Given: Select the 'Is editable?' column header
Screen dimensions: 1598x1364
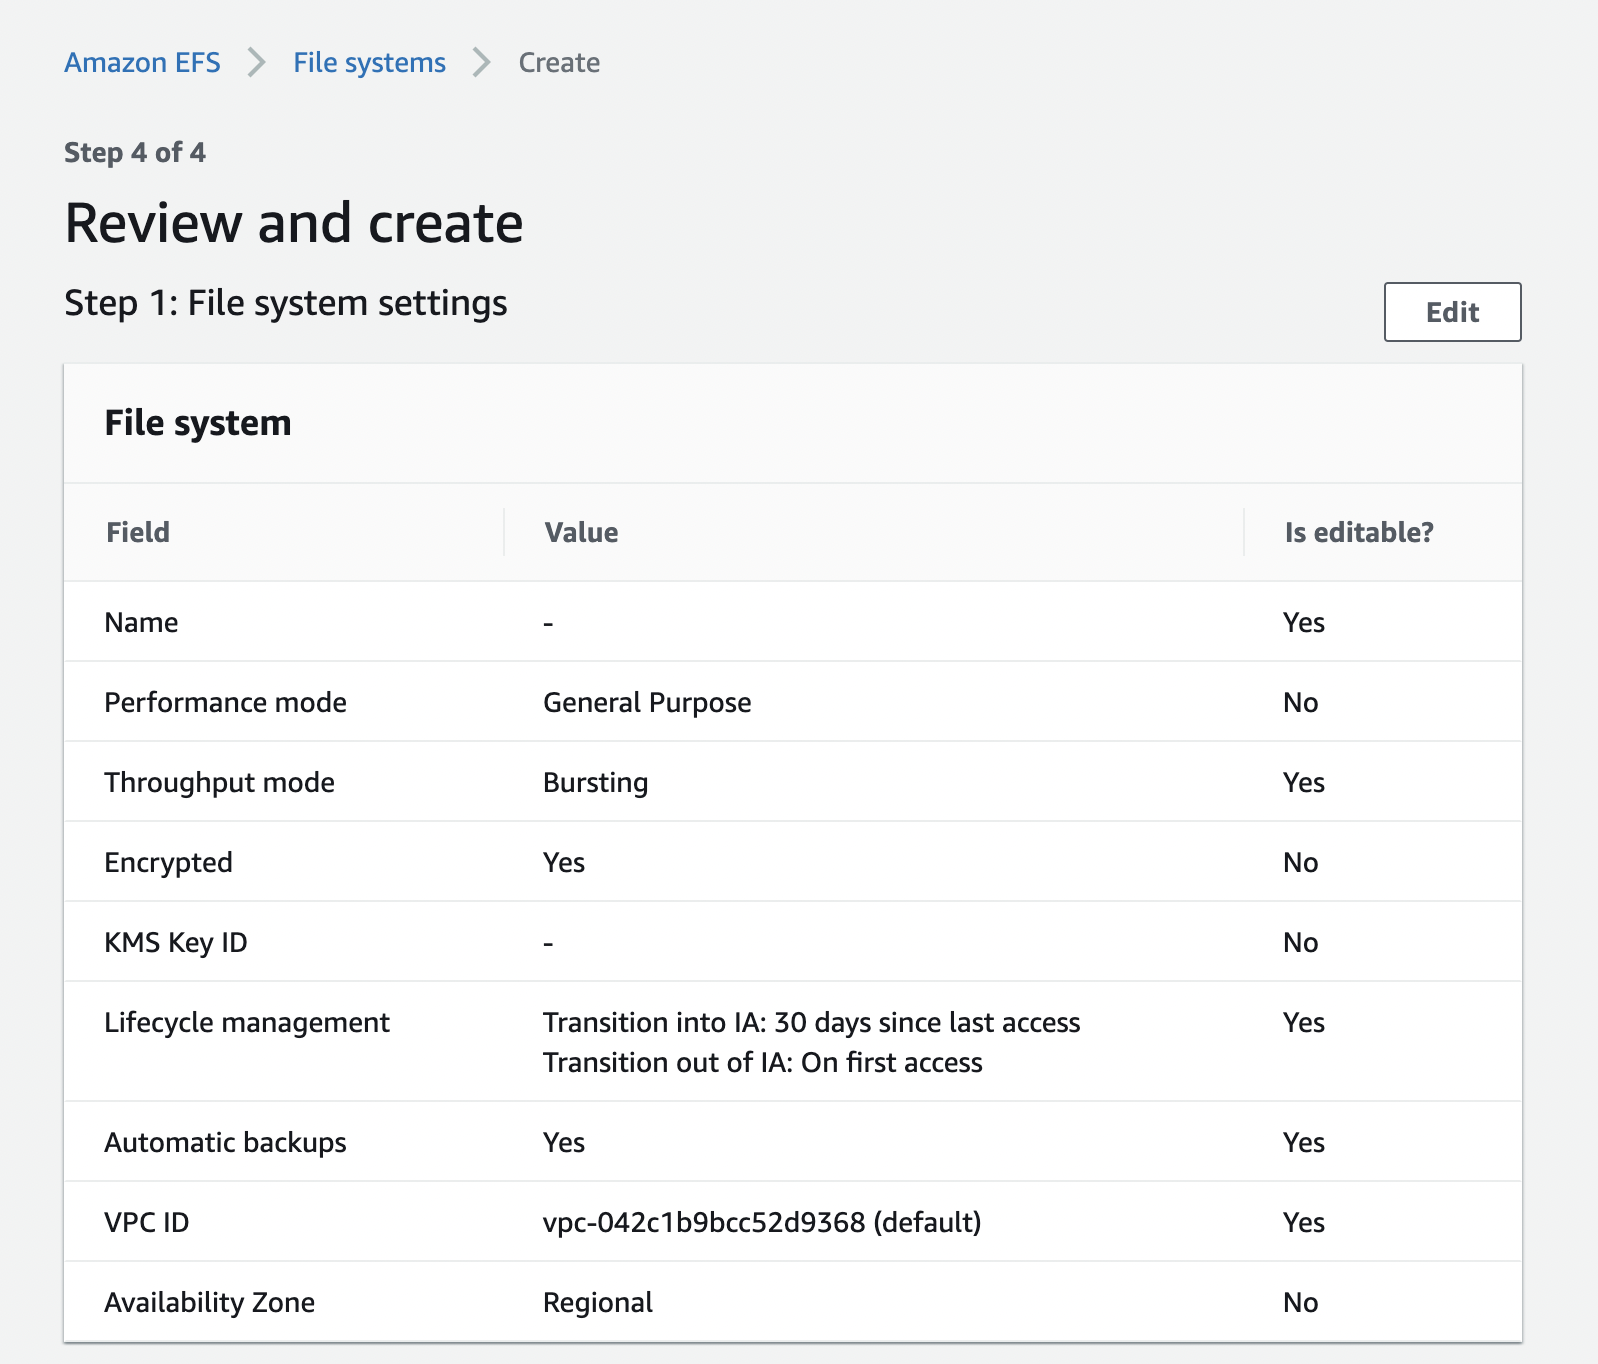Looking at the screenshot, I should click(1359, 532).
